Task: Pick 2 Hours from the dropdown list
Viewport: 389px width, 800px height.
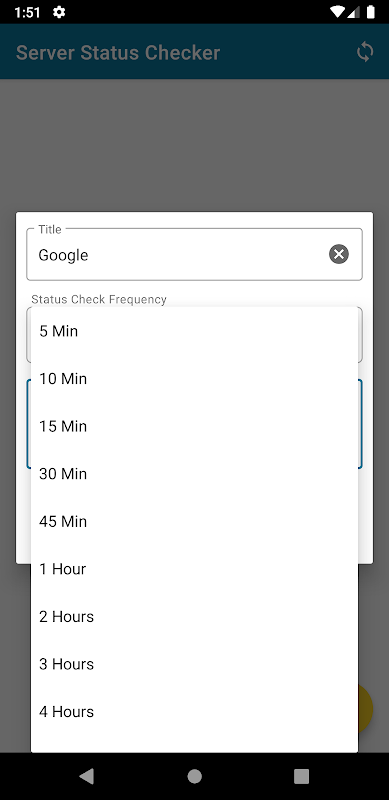Action: tap(194, 616)
